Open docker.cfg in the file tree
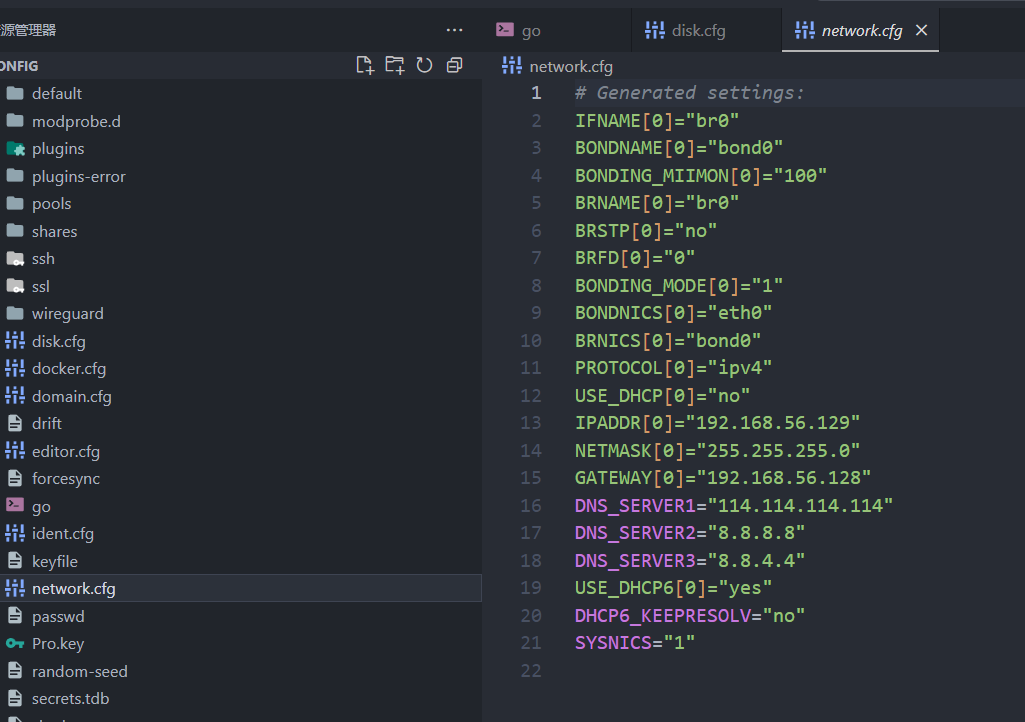This screenshot has width=1025, height=722. (x=241, y=368)
